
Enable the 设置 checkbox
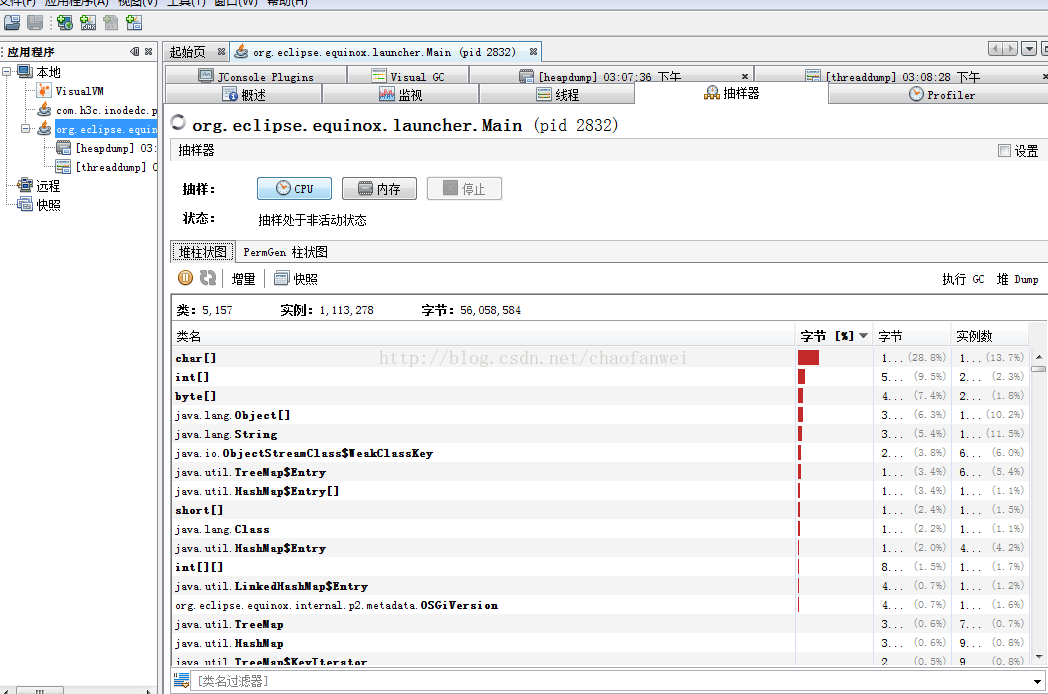(x=1004, y=150)
